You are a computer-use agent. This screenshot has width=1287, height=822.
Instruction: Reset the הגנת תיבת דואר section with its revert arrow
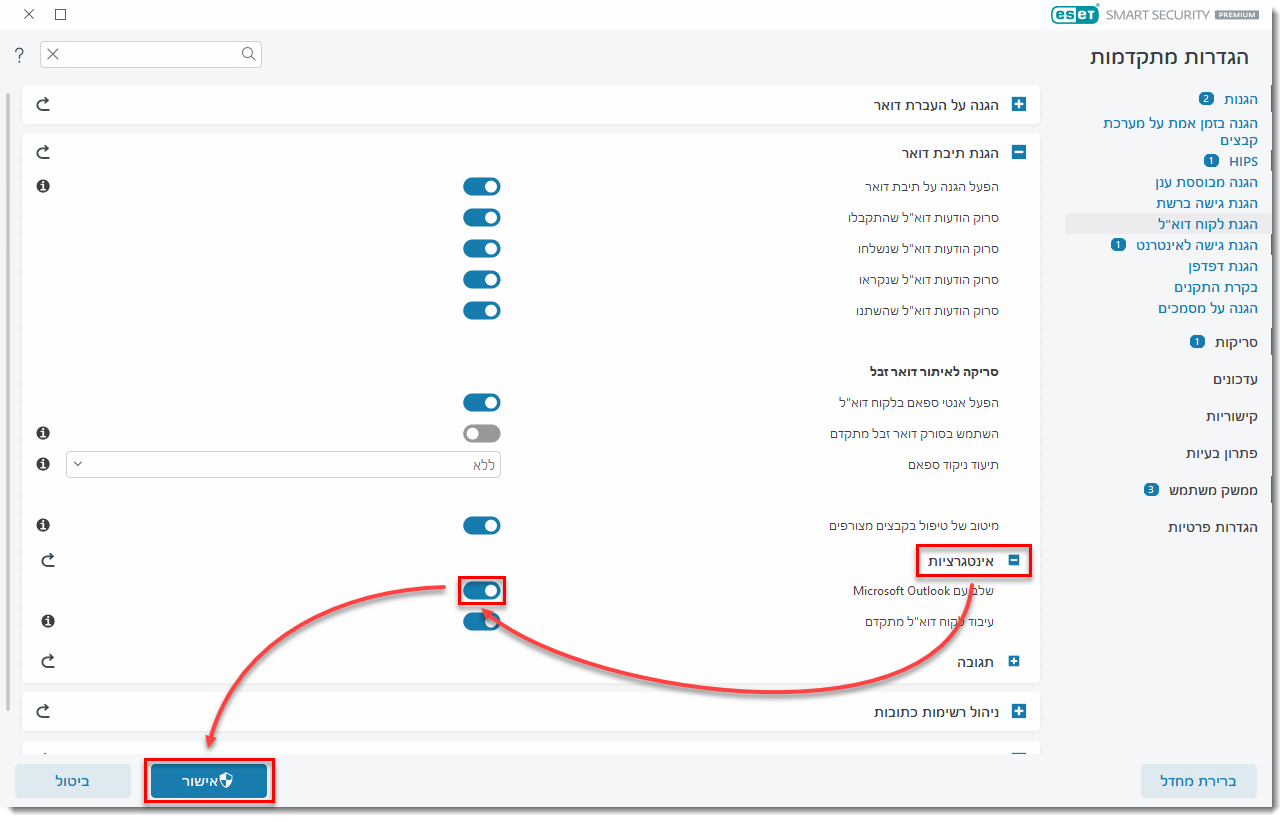[x=43, y=153]
